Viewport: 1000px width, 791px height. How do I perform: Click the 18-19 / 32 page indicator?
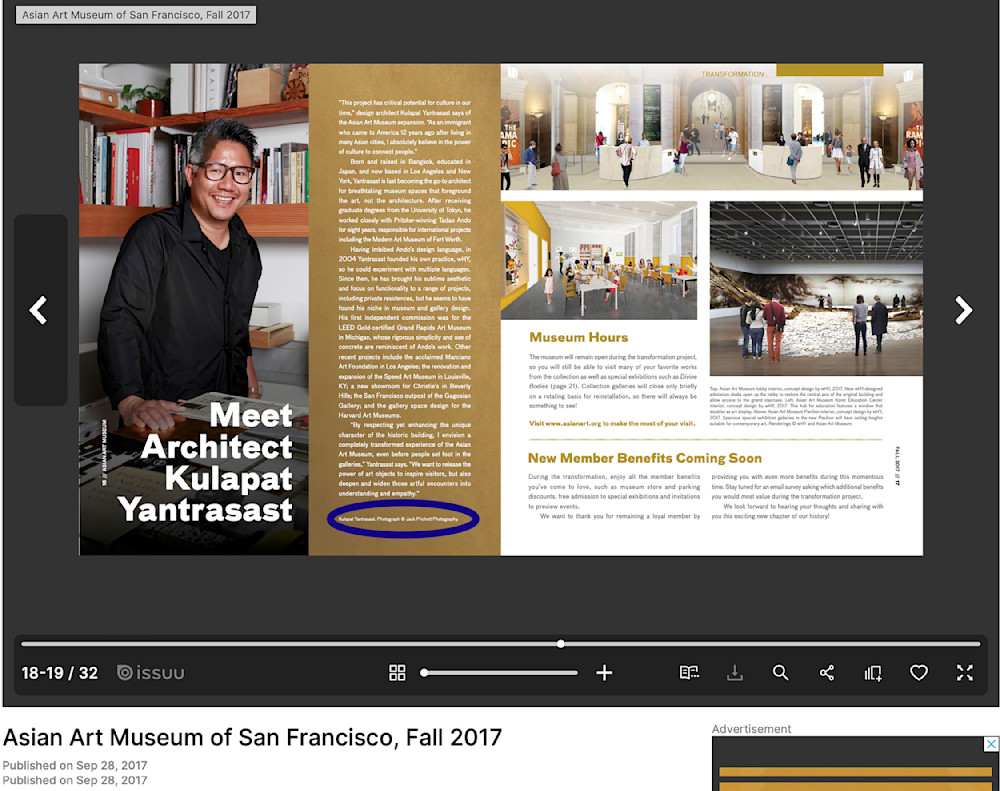(x=59, y=673)
